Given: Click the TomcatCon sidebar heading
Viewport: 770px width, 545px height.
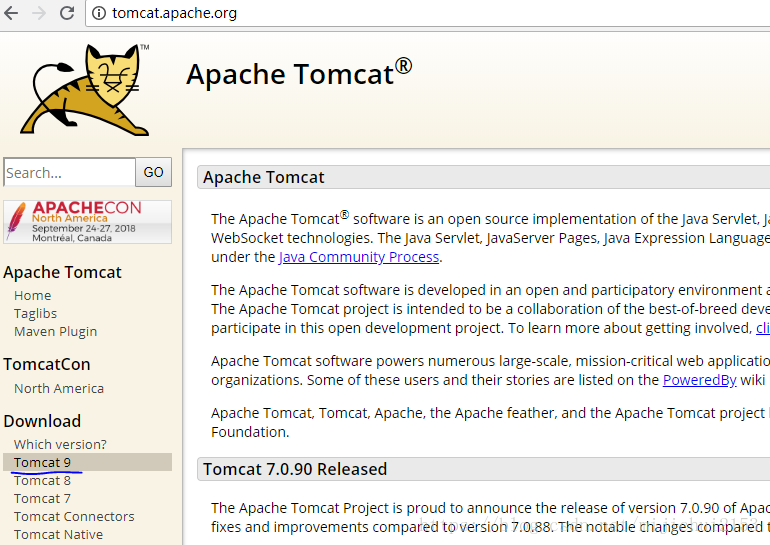Looking at the screenshot, I should click(x=47, y=364).
